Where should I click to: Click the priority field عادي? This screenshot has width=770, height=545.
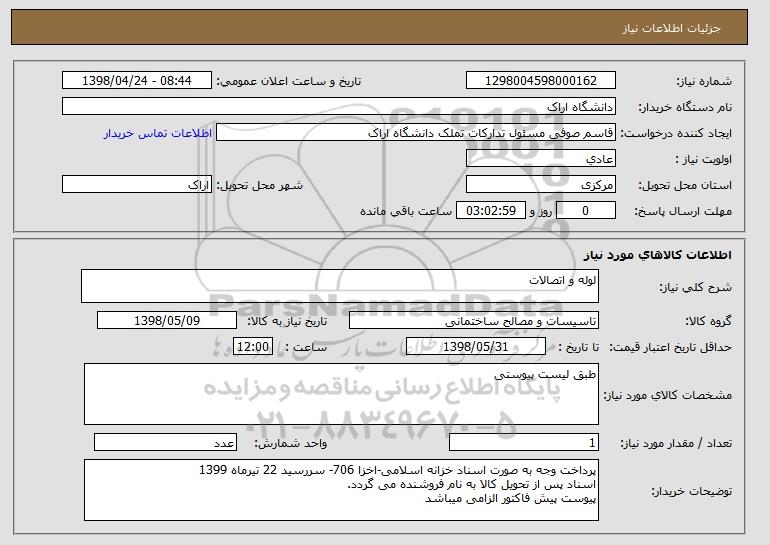pos(541,159)
